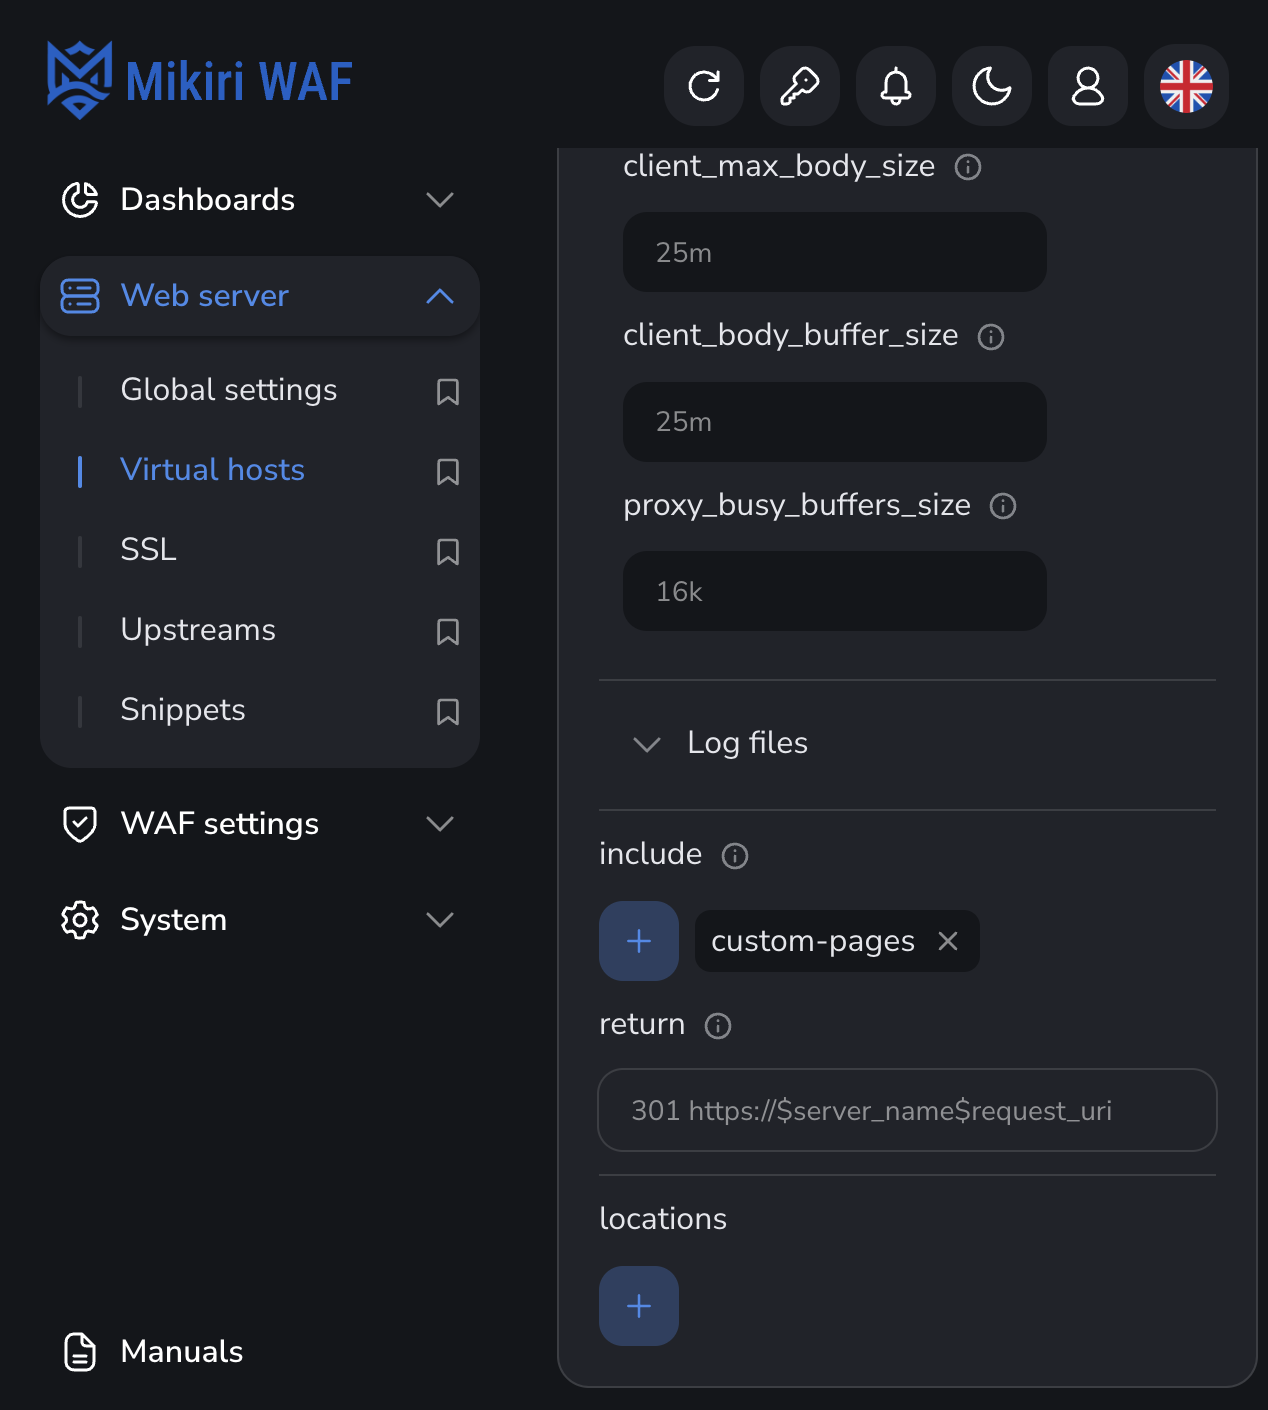Click the Web server icon
This screenshot has width=1268, height=1410.
click(x=80, y=296)
